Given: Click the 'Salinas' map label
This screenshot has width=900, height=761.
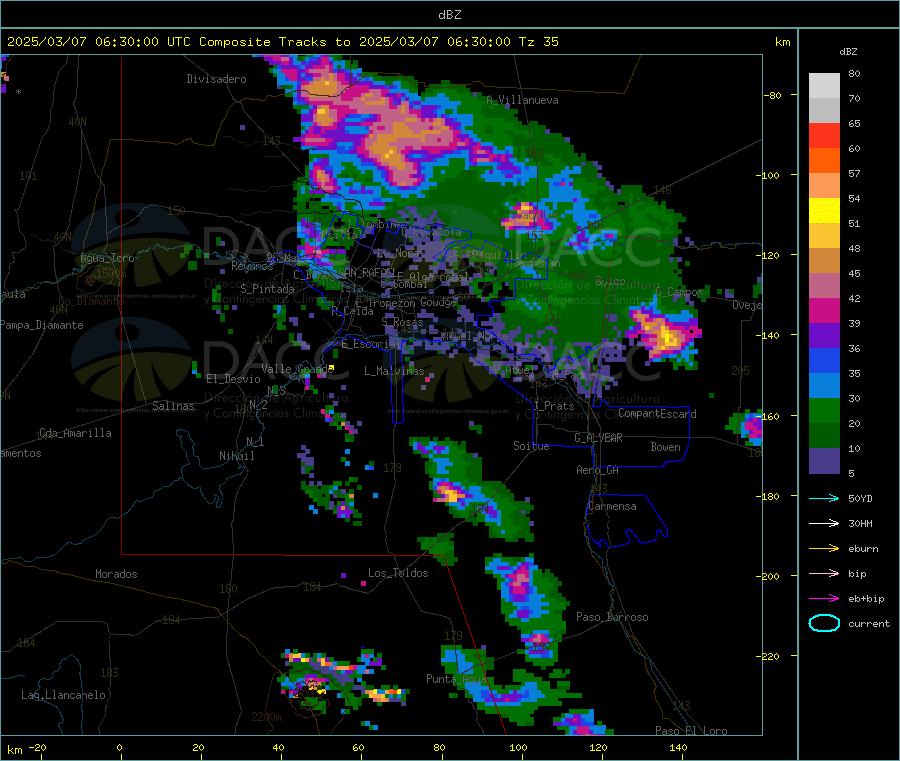Looking at the screenshot, I should (x=173, y=406).
